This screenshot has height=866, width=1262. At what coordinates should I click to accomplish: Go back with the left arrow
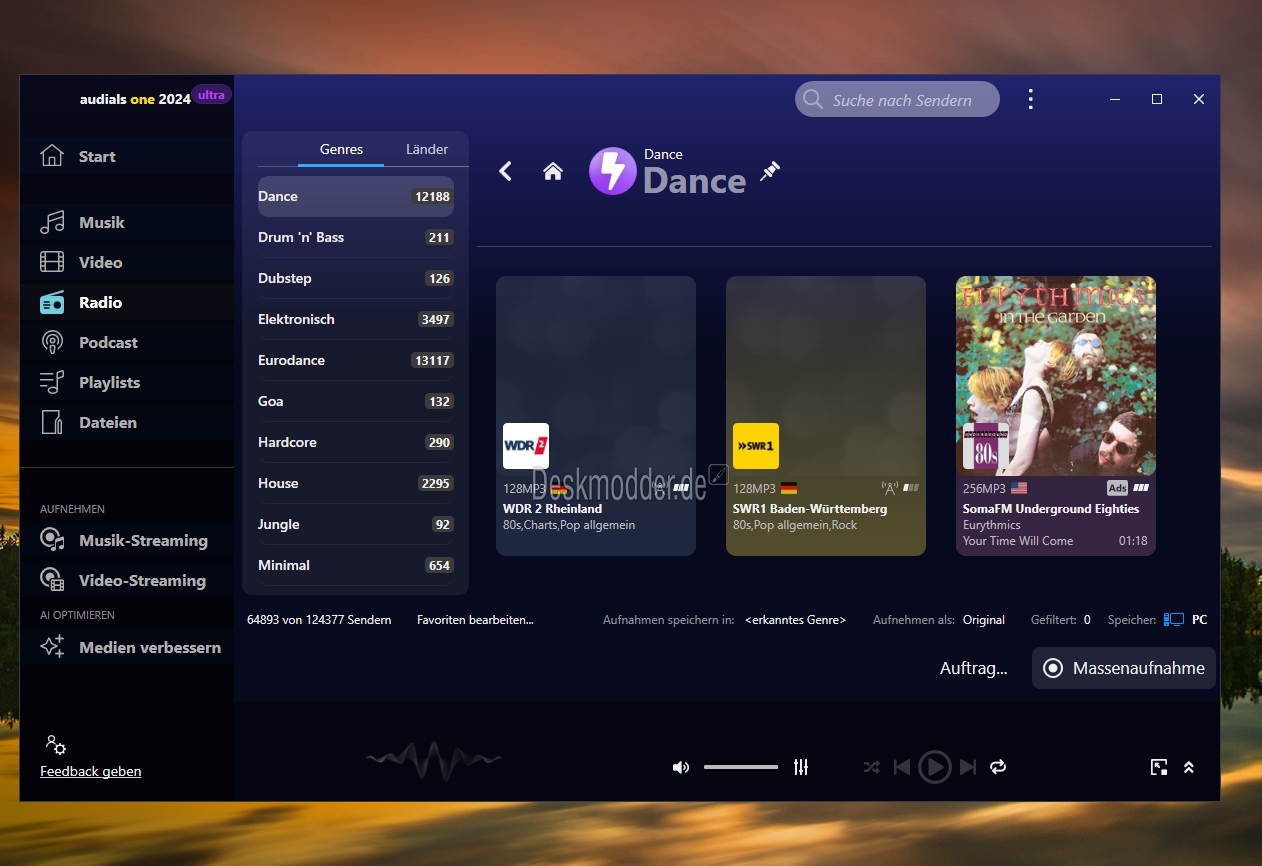point(505,171)
